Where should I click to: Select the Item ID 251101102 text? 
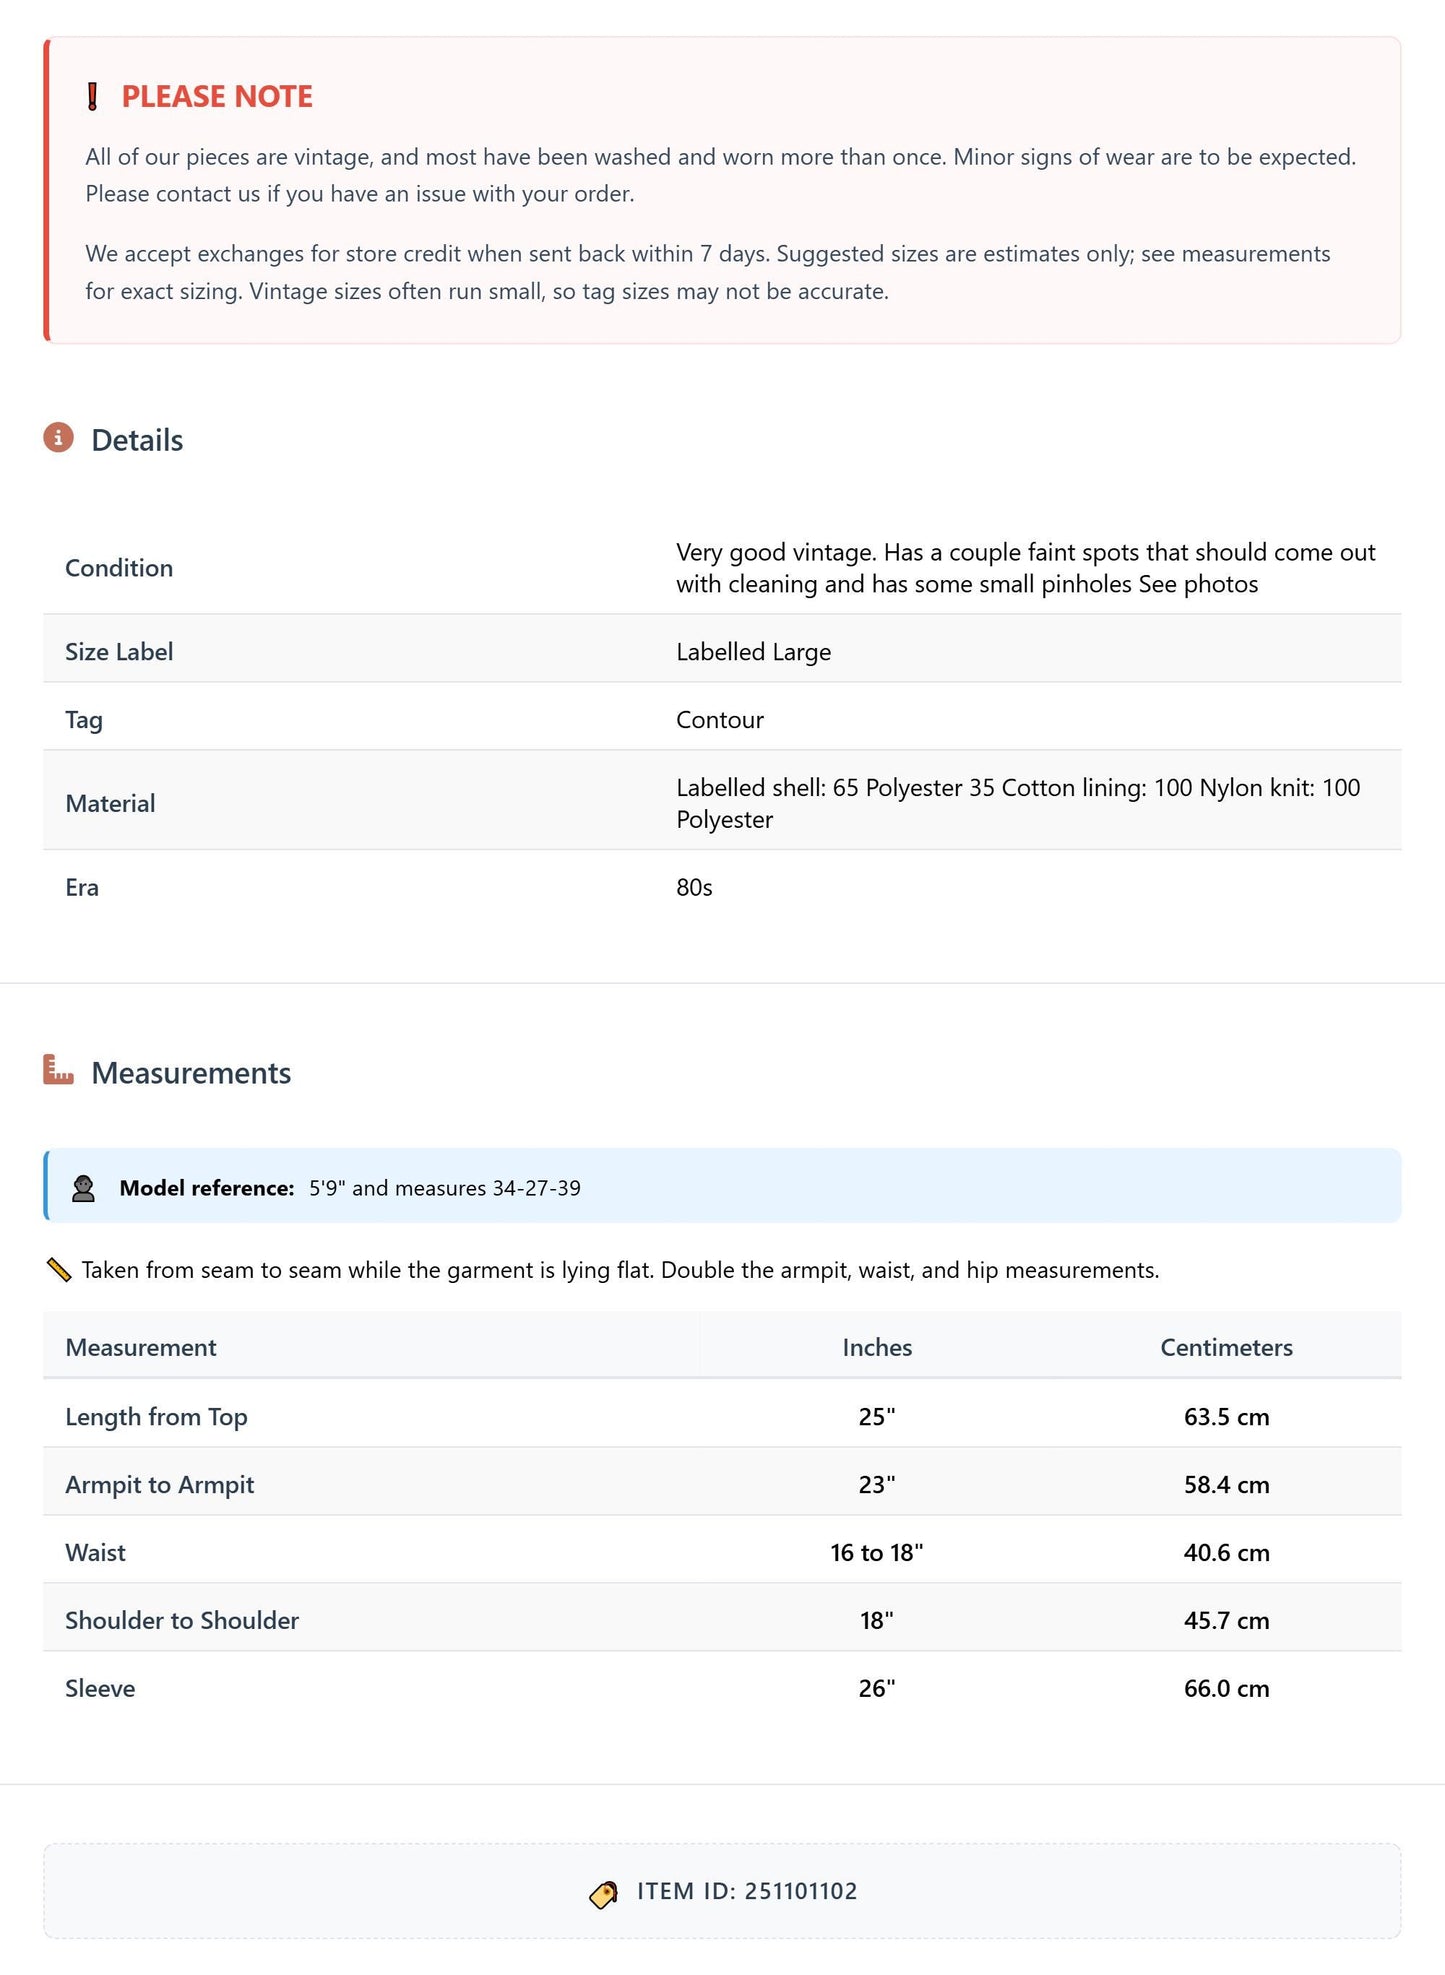click(747, 1892)
